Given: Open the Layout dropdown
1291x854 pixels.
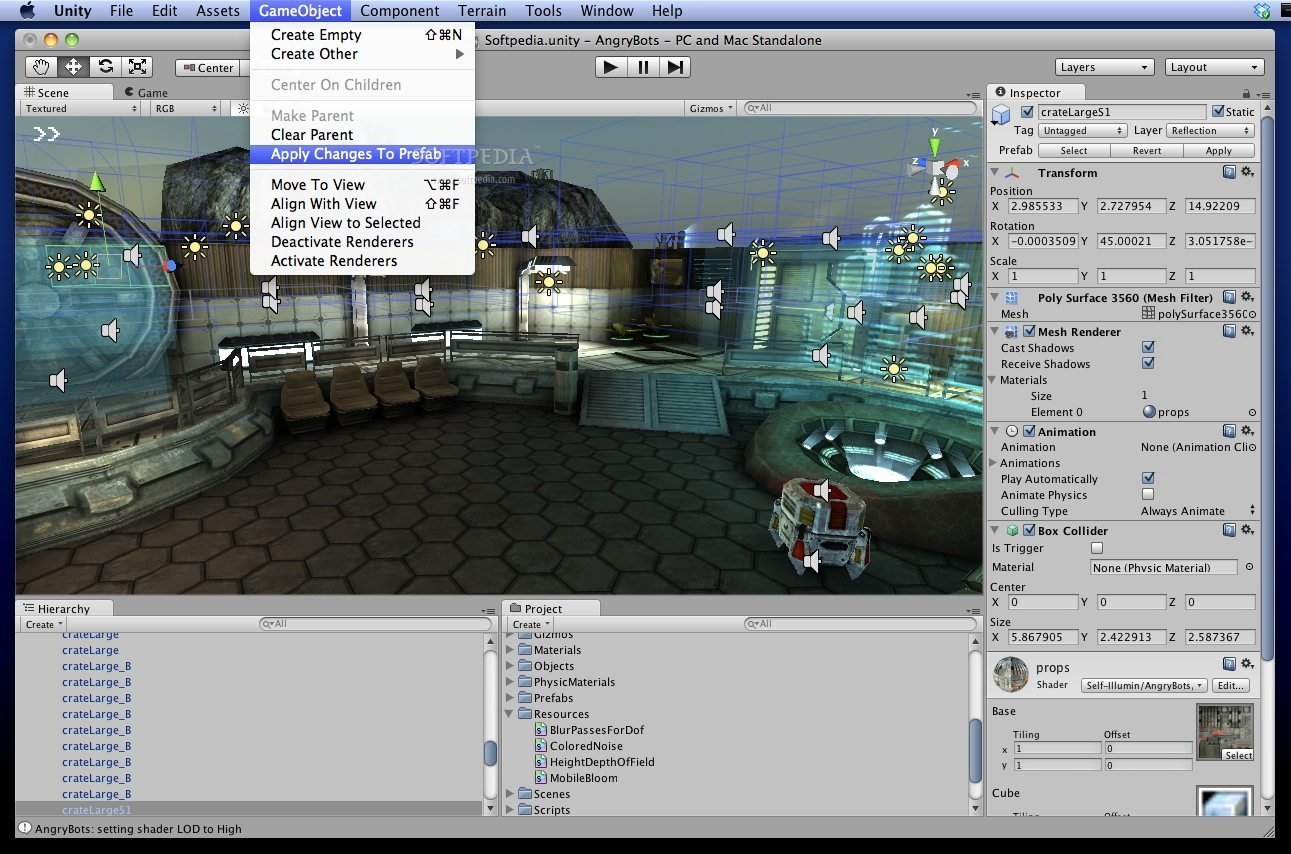Looking at the screenshot, I should click(1215, 67).
